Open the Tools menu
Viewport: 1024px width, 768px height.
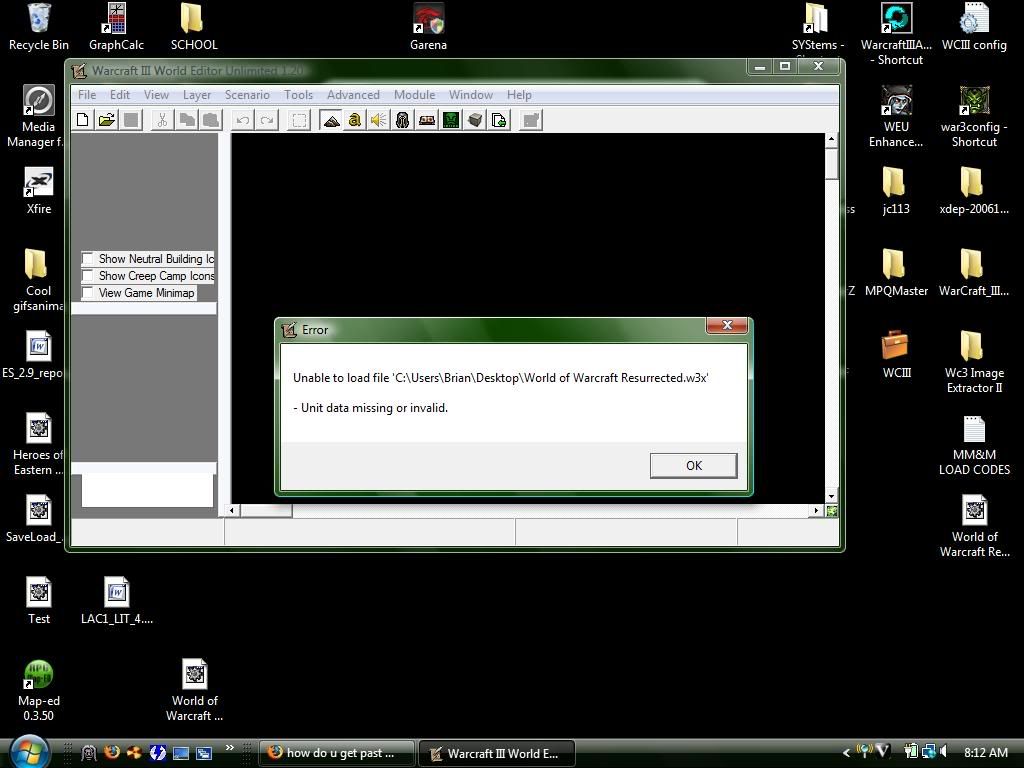click(298, 95)
